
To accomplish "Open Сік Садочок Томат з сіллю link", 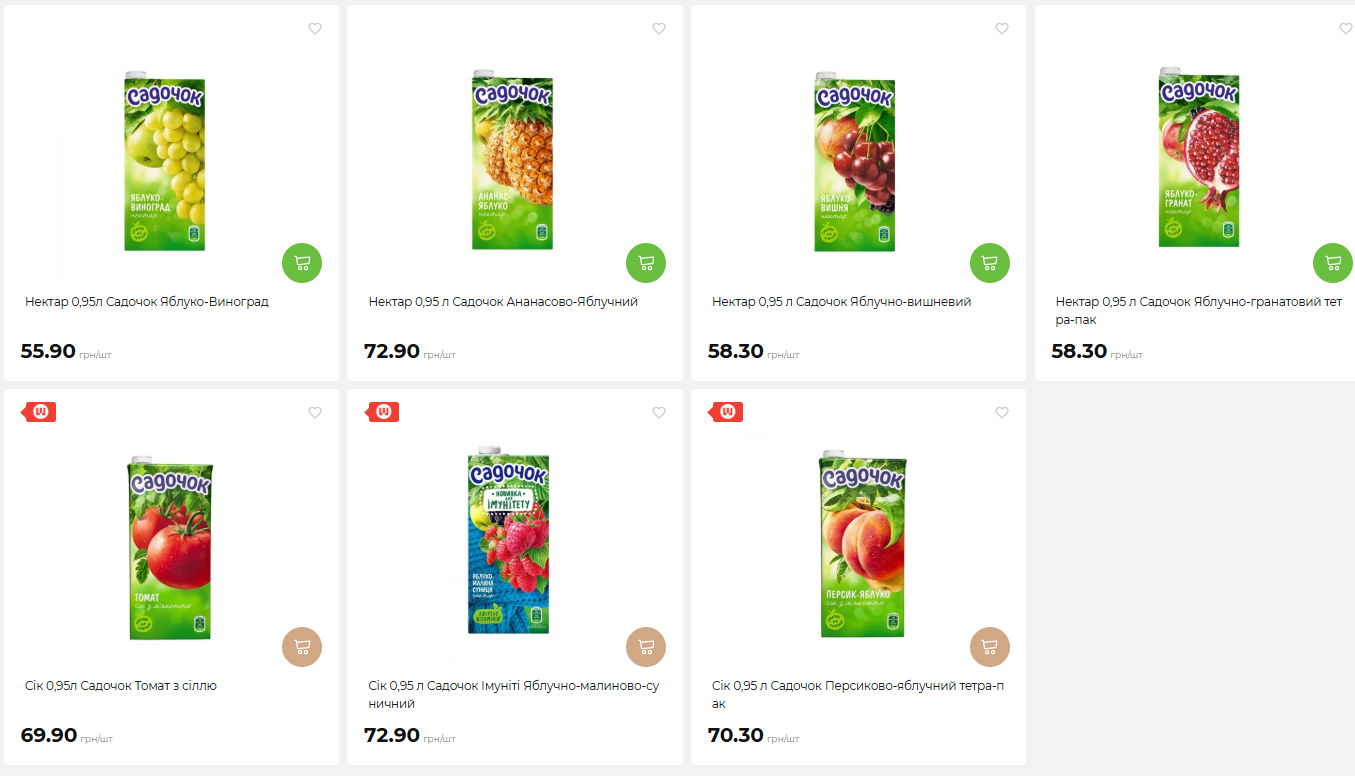I will click(x=121, y=686).
